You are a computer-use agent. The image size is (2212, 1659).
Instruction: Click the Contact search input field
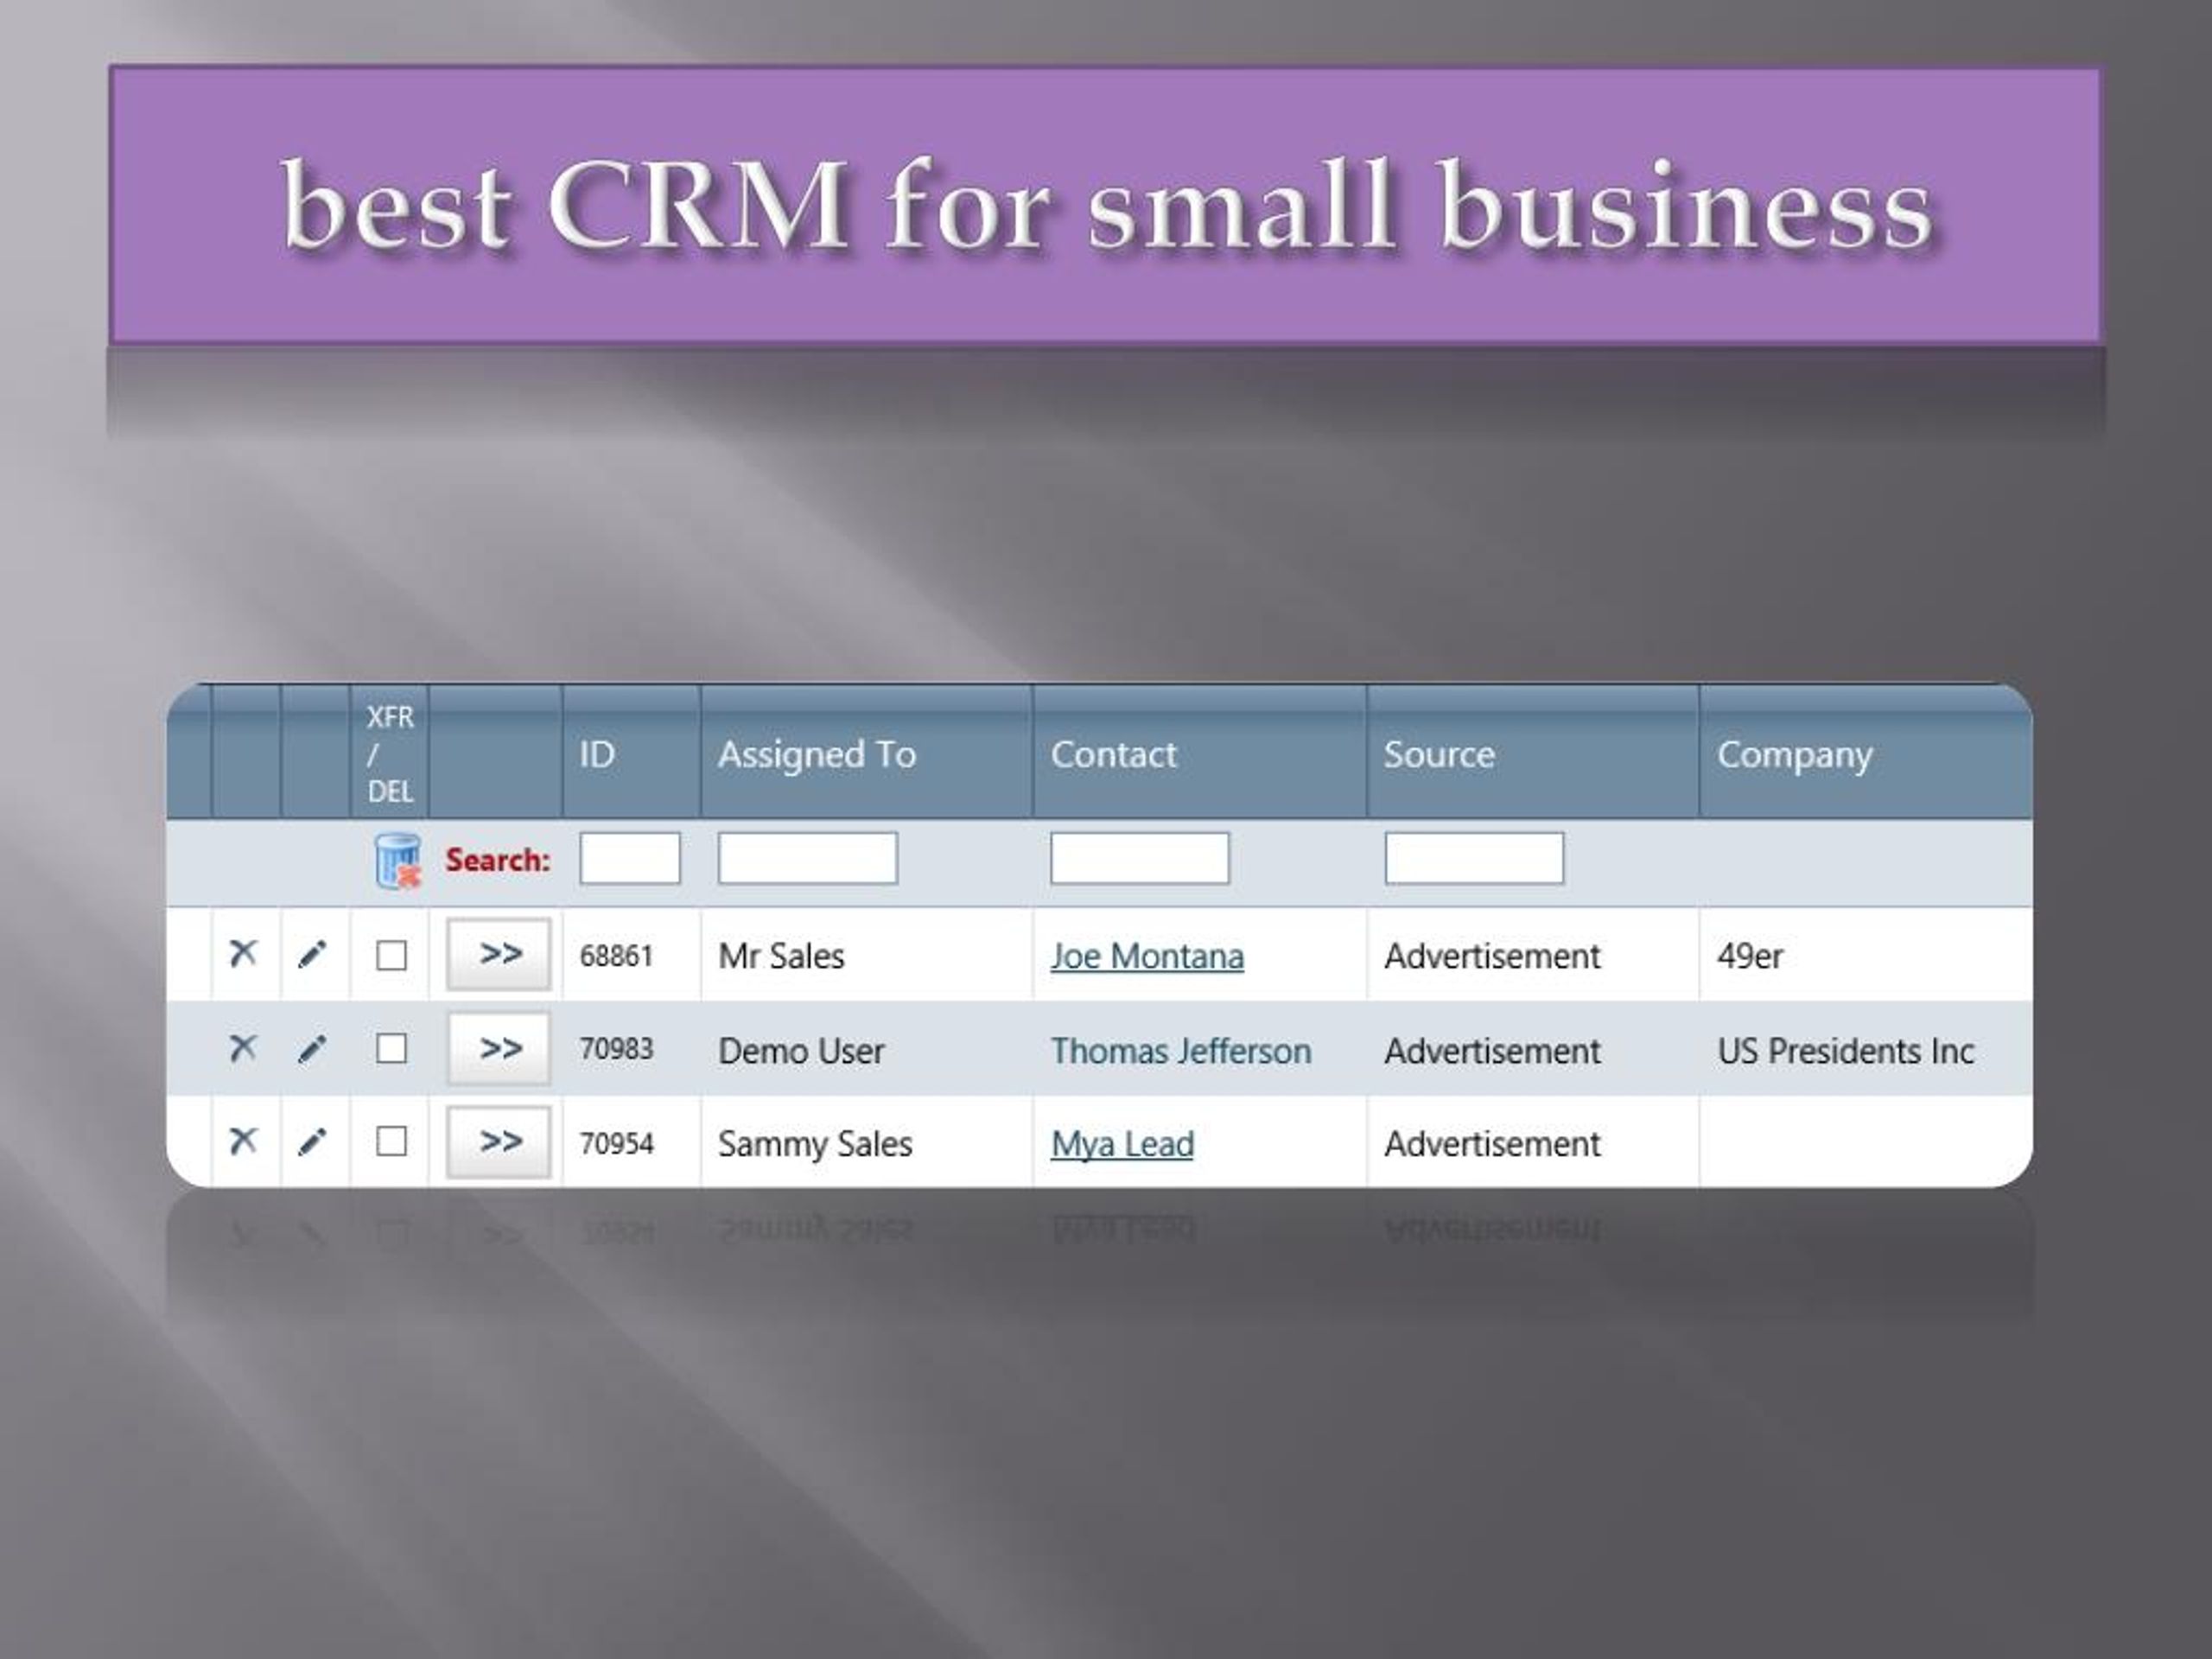pos(1139,859)
